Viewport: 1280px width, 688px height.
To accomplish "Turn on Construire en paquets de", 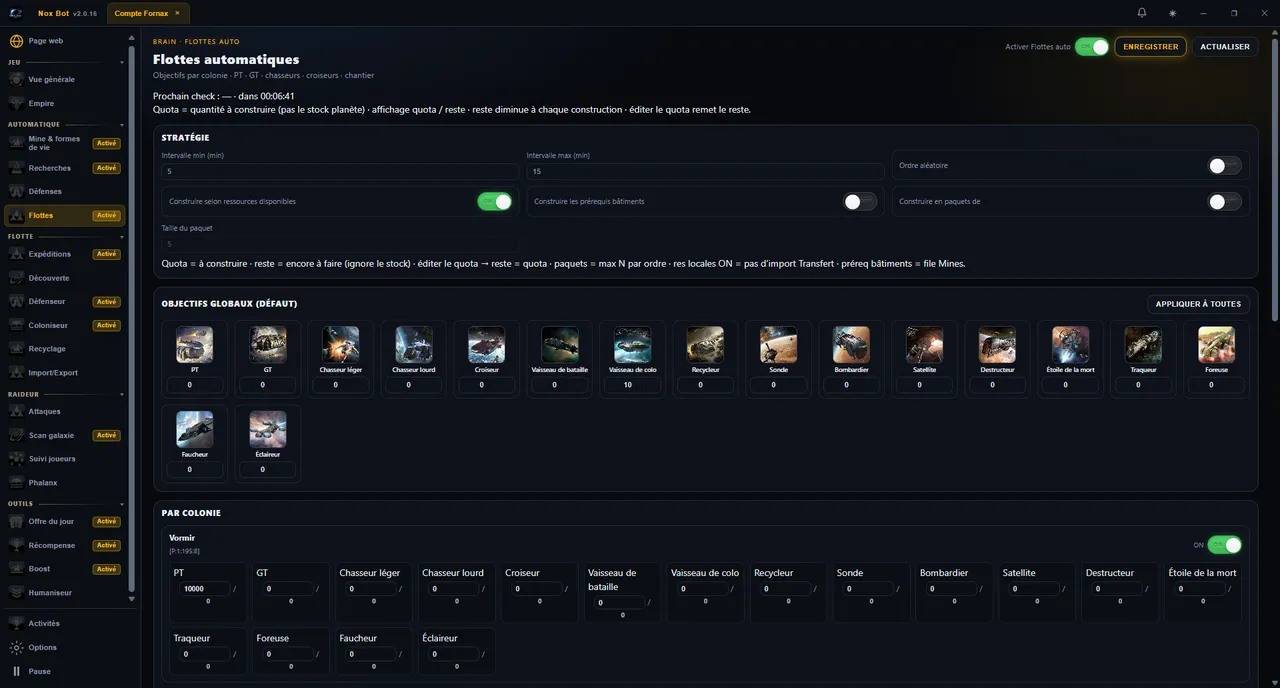I will 1225,202.
